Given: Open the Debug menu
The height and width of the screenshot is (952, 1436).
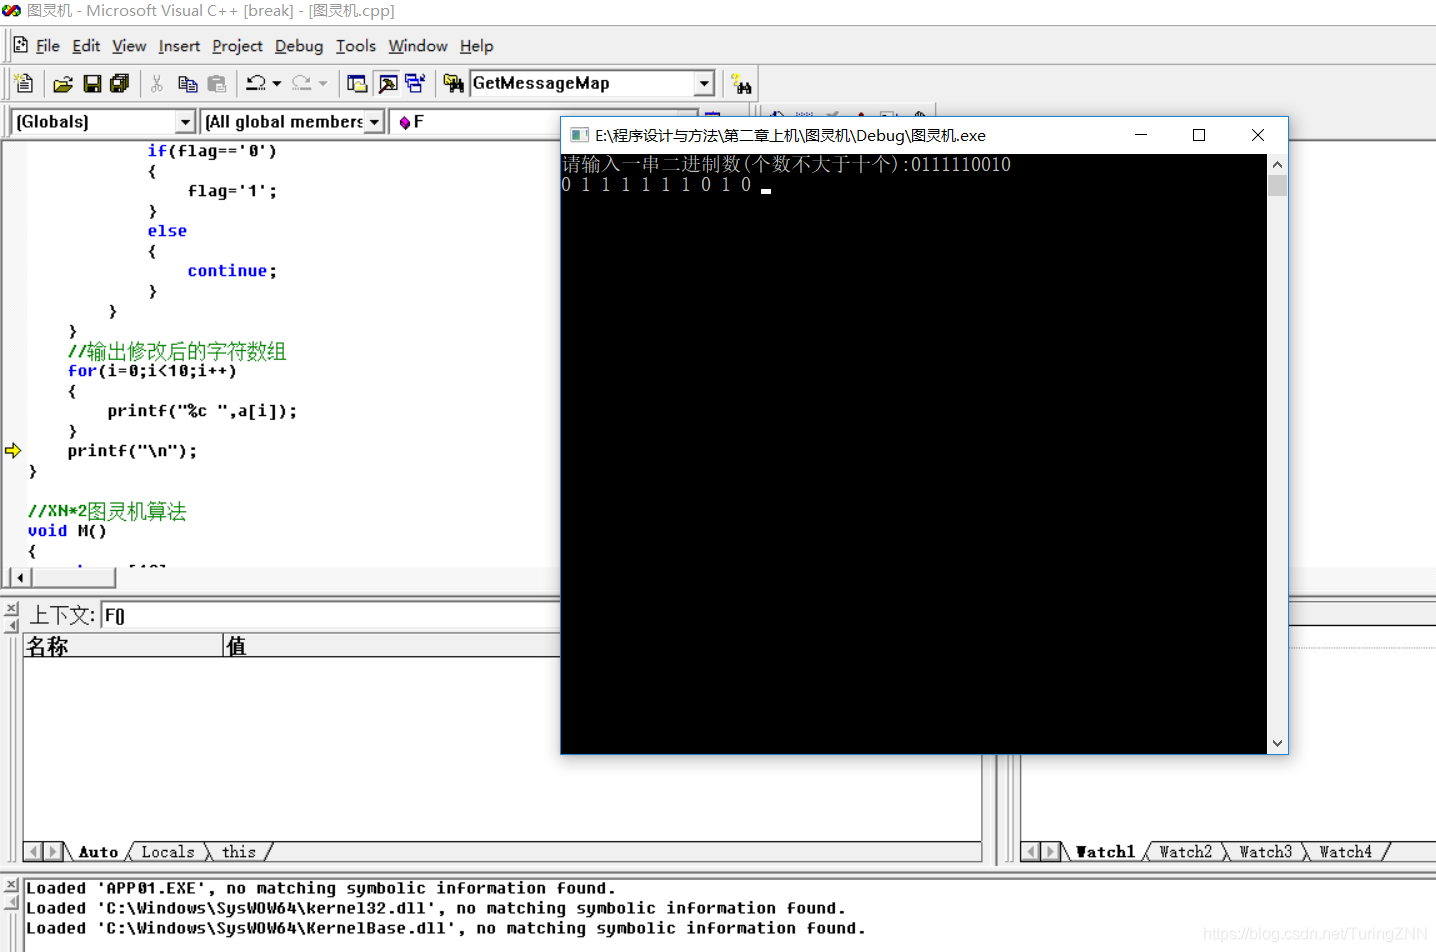Looking at the screenshot, I should 299,46.
